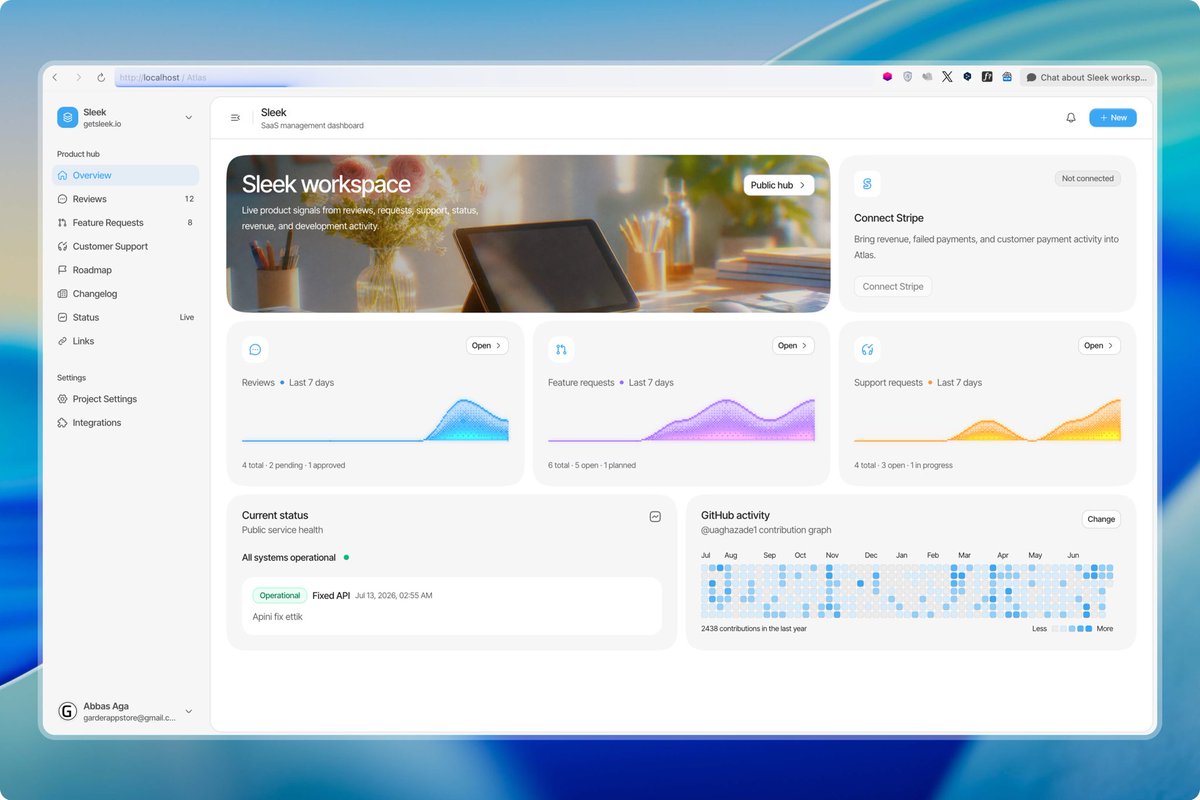Open Chat about Sleek workspace

pos(1087,77)
